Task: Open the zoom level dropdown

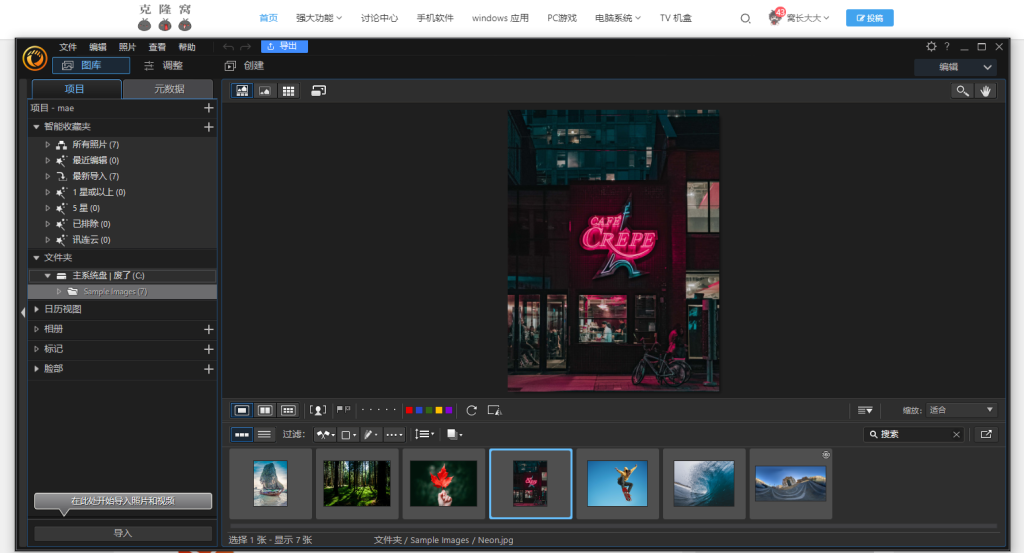Action: (x=961, y=410)
